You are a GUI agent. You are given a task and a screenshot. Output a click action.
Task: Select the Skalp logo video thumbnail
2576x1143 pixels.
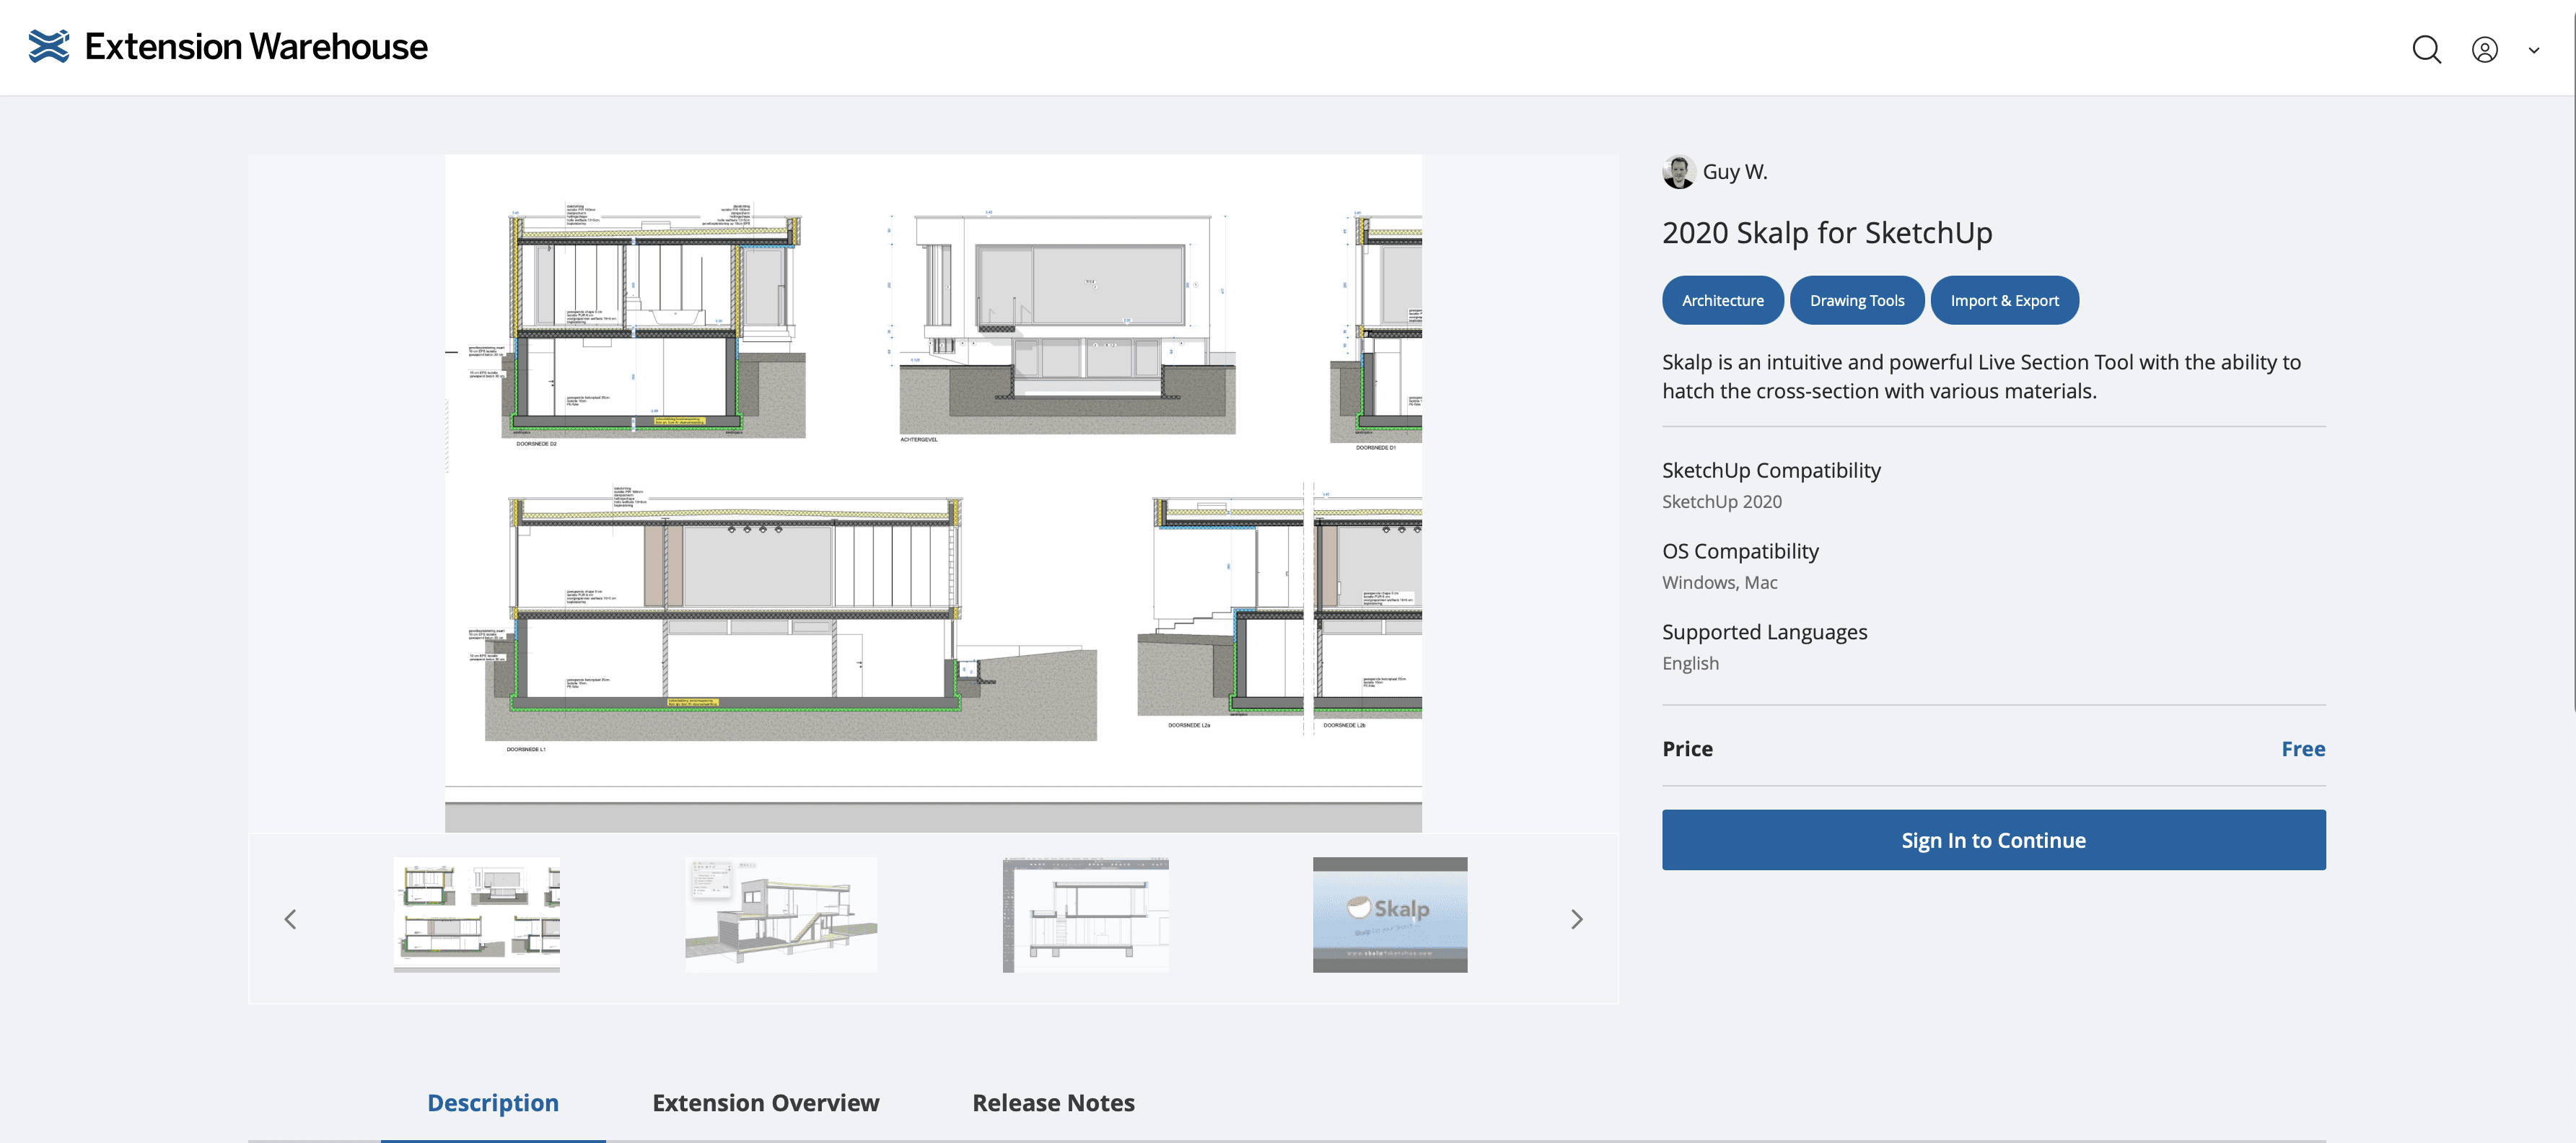click(1389, 914)
